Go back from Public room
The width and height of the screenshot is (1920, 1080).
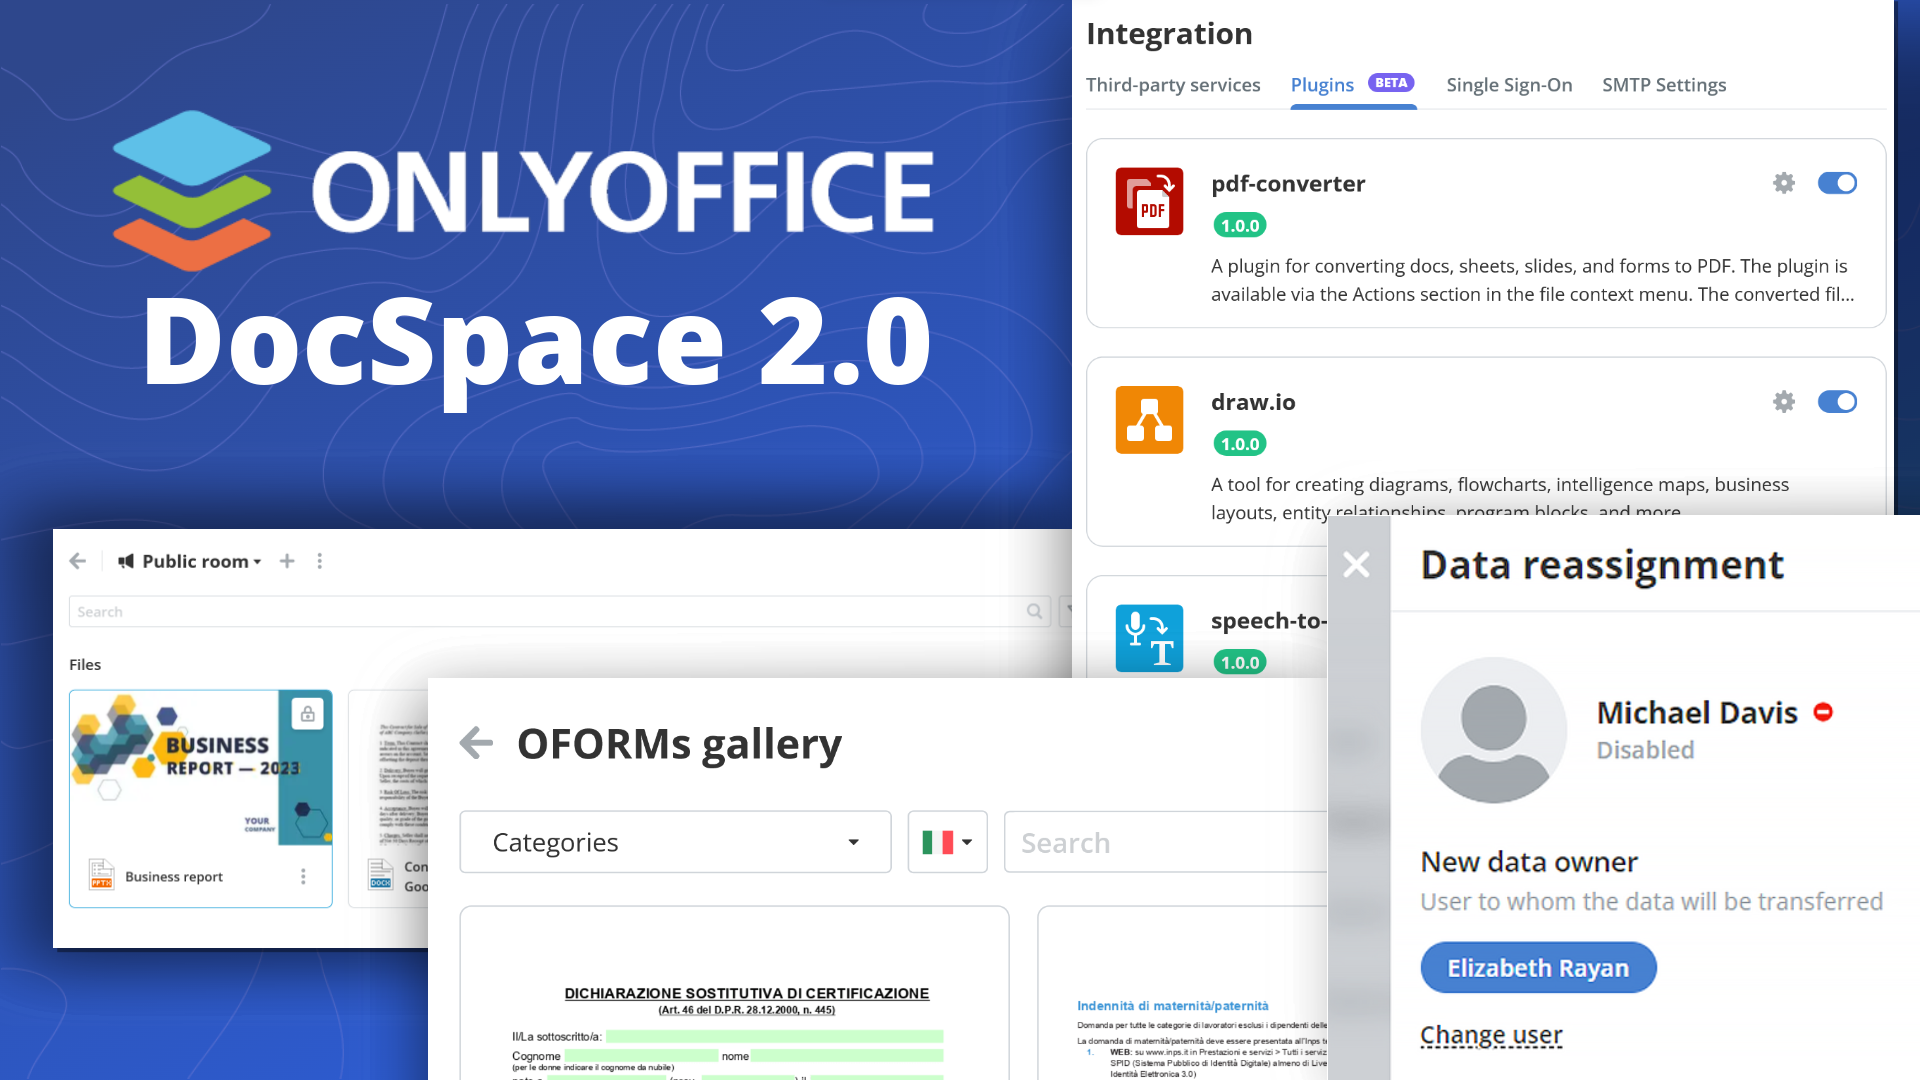click(78, 561)
